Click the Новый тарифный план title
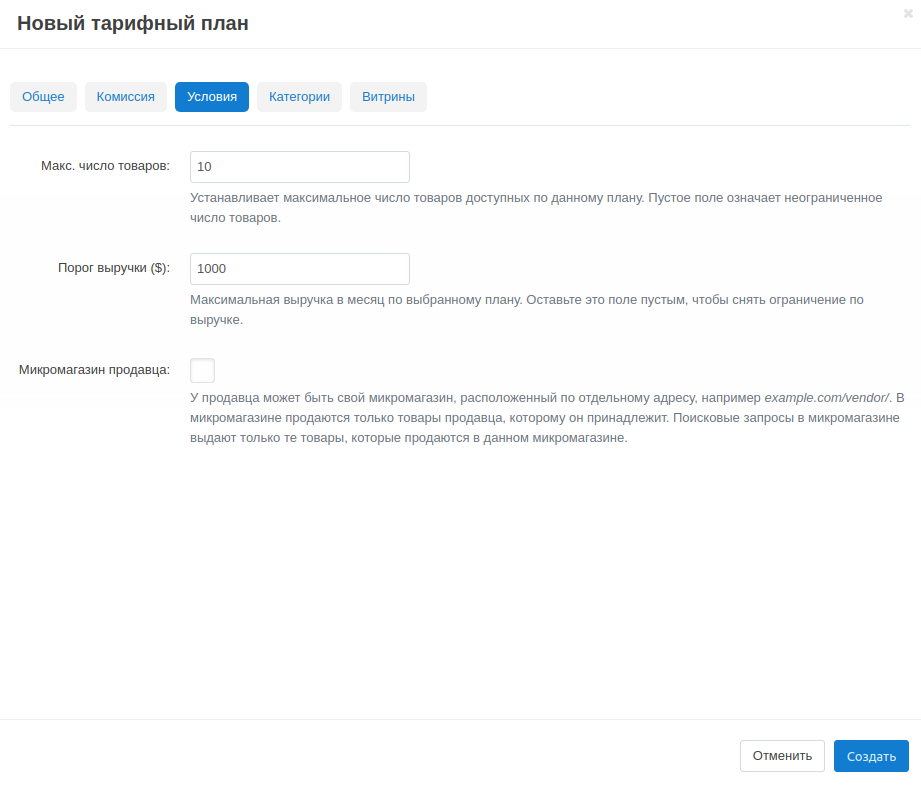Viewport: 921px width, 788px height. [133, 24]
